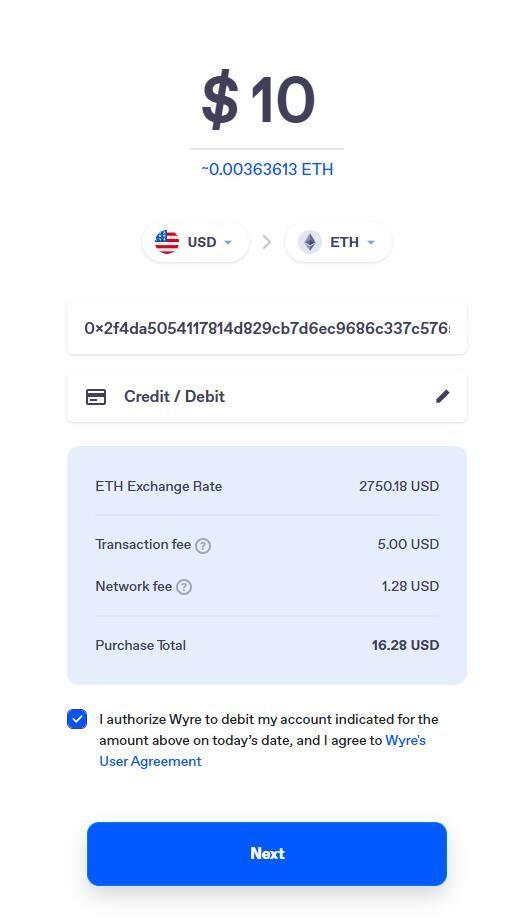Click the Purchase Total 16.28 USD value
Viewport: 526px width, 921px height.
point(405,646)
